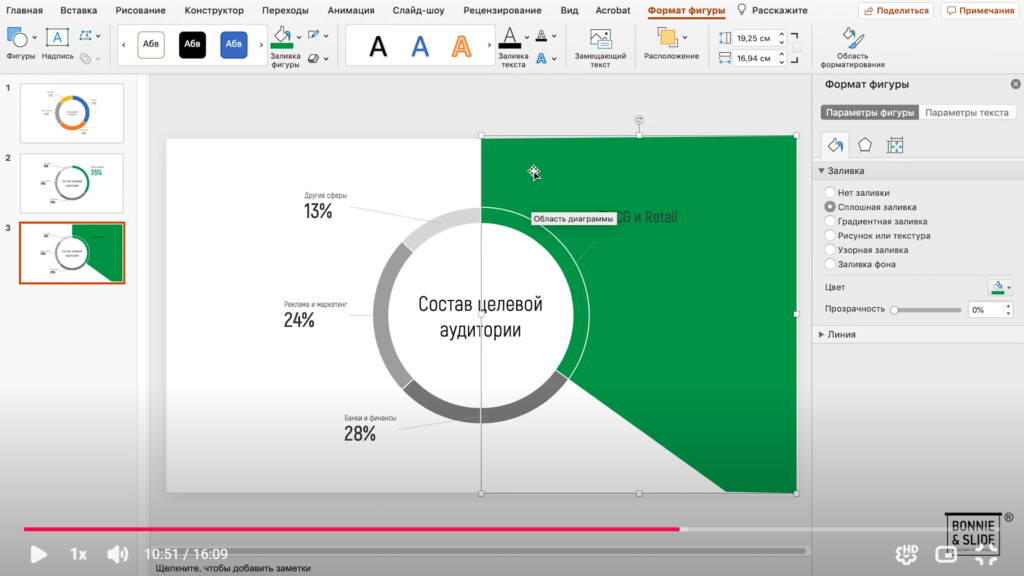Select the Рисунок или текстура radio button

point(829,236)
